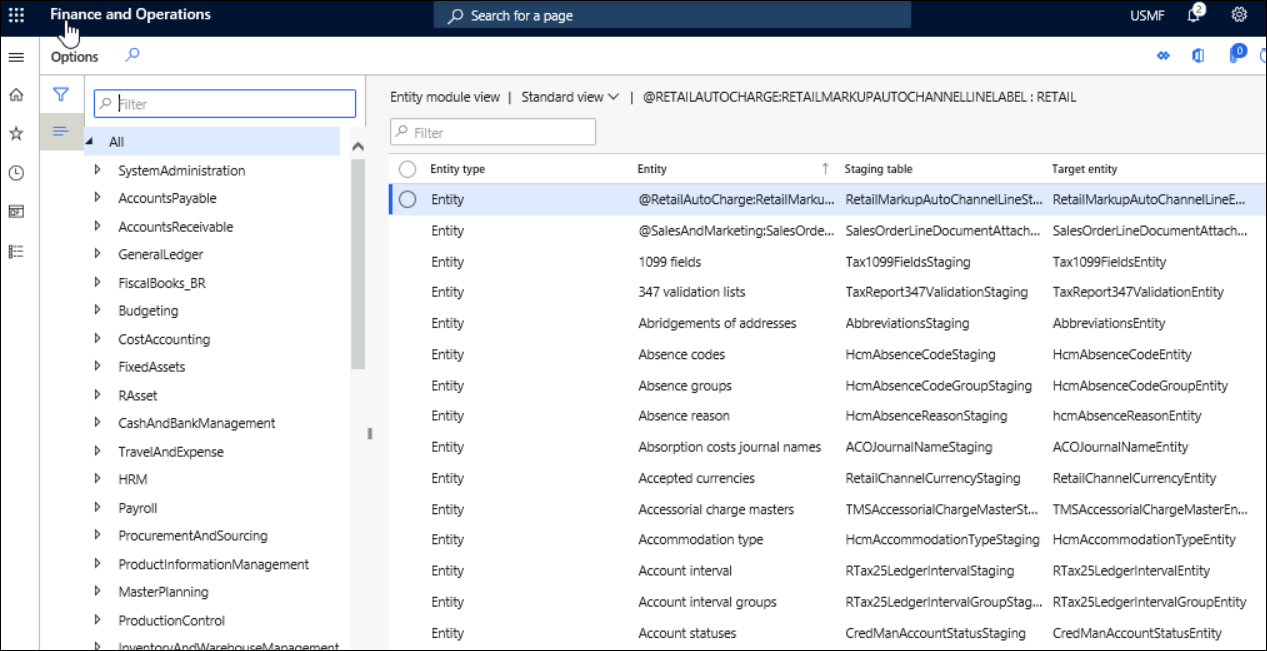Click Accepted currencies entity cell

[696, 478]
